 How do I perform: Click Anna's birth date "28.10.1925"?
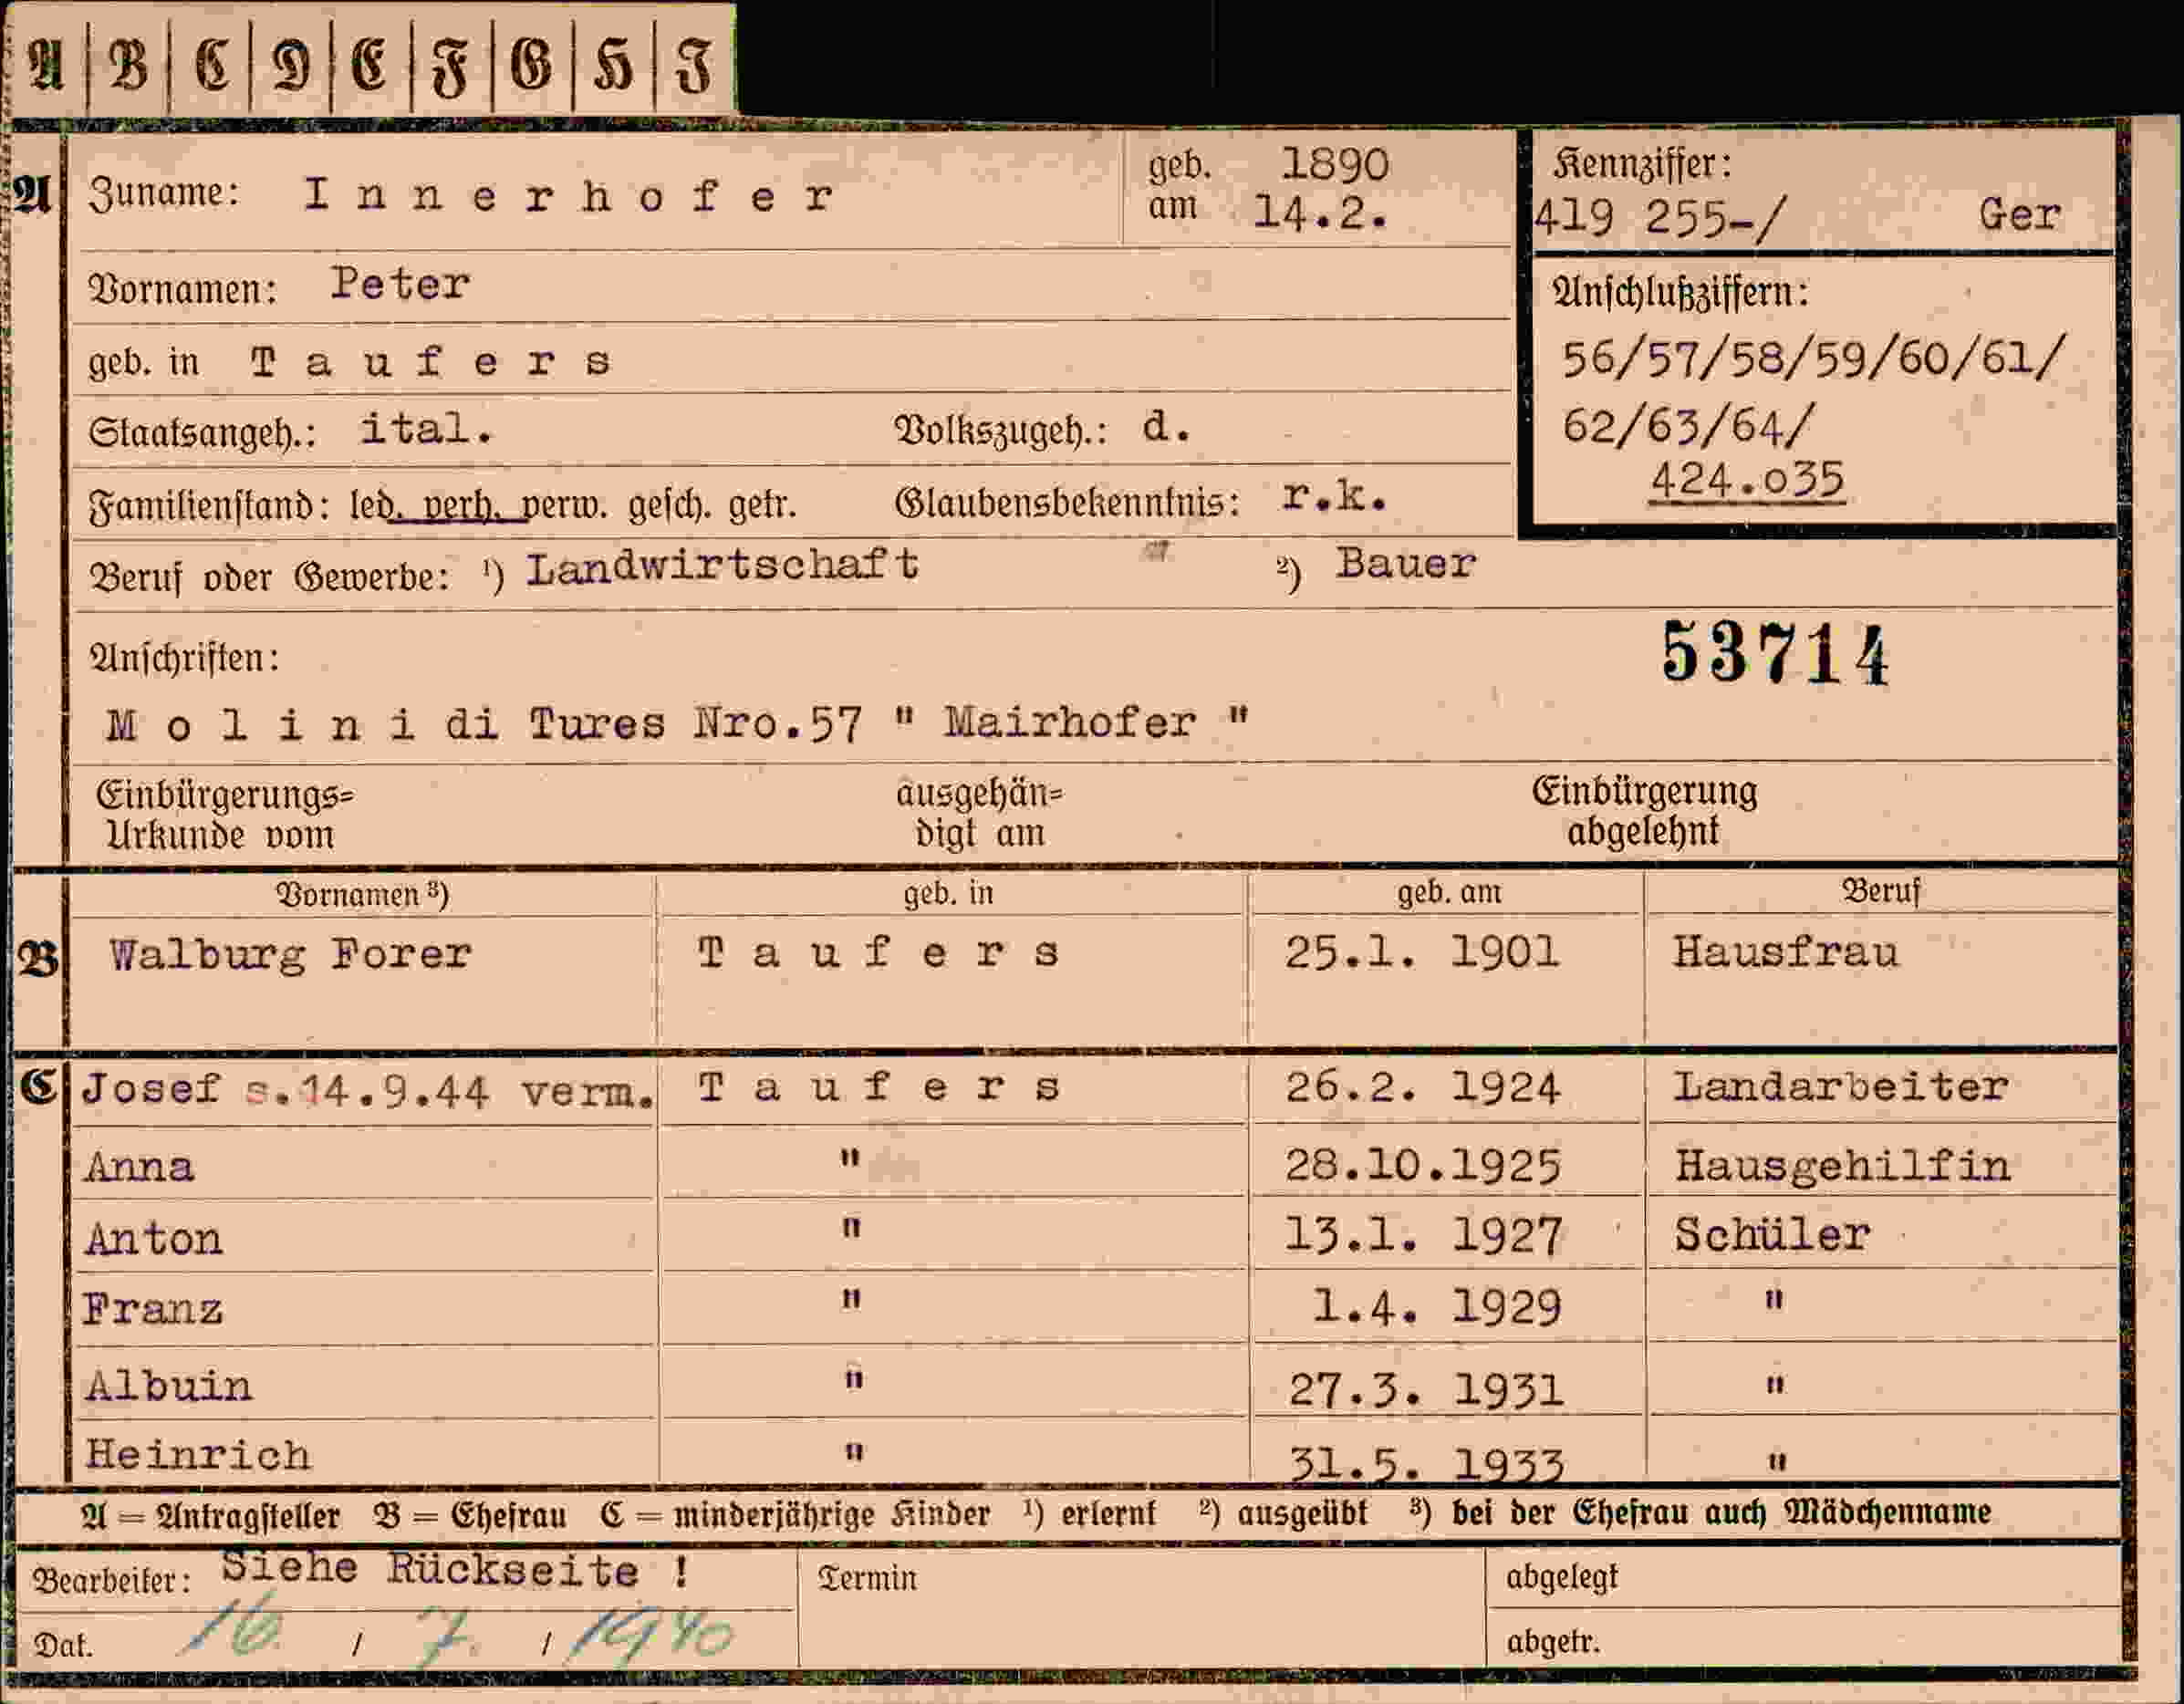pos(1423,1165)
